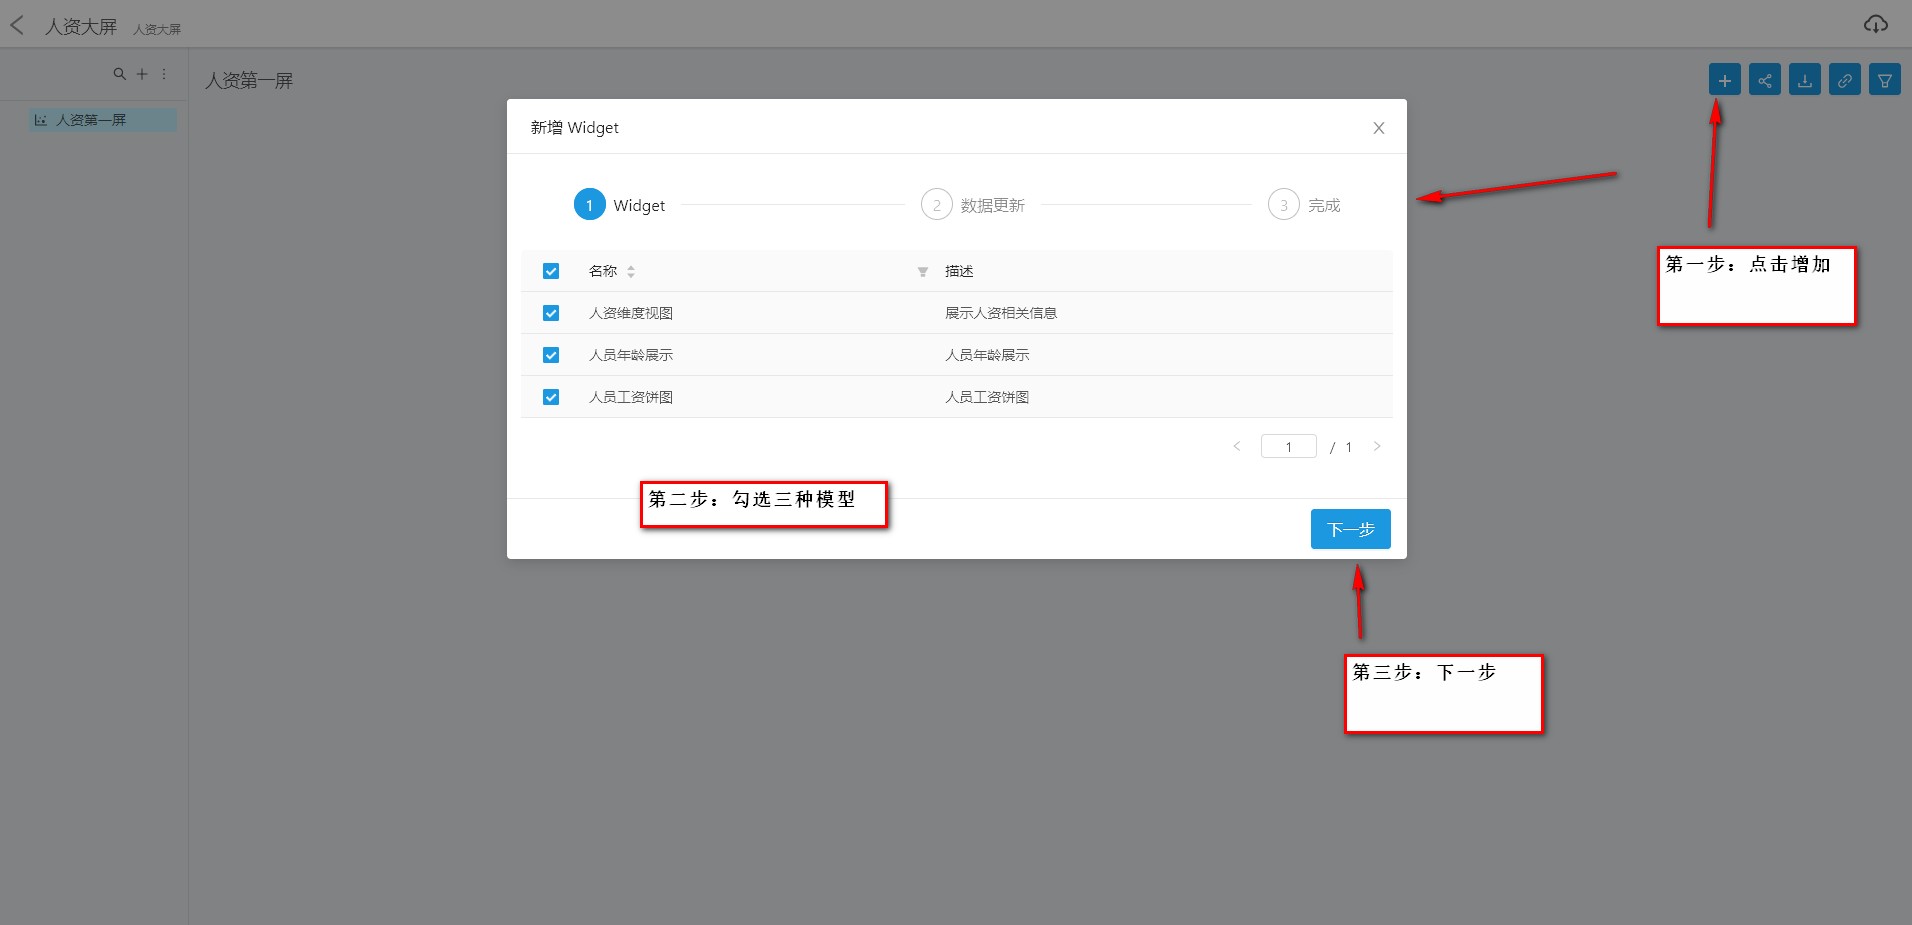The image size is (1912, 925).
Task: Open the global filter funnel button
Action: (x=1884, y=80)
